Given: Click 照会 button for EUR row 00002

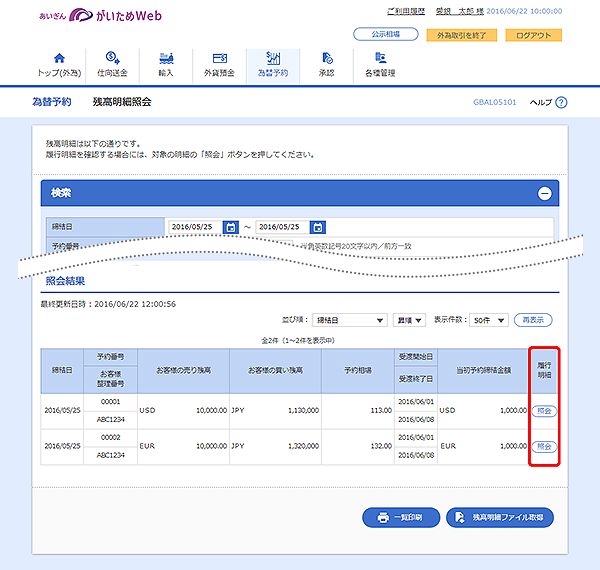Looking at the screenshot, I should [x=544, y=446].
